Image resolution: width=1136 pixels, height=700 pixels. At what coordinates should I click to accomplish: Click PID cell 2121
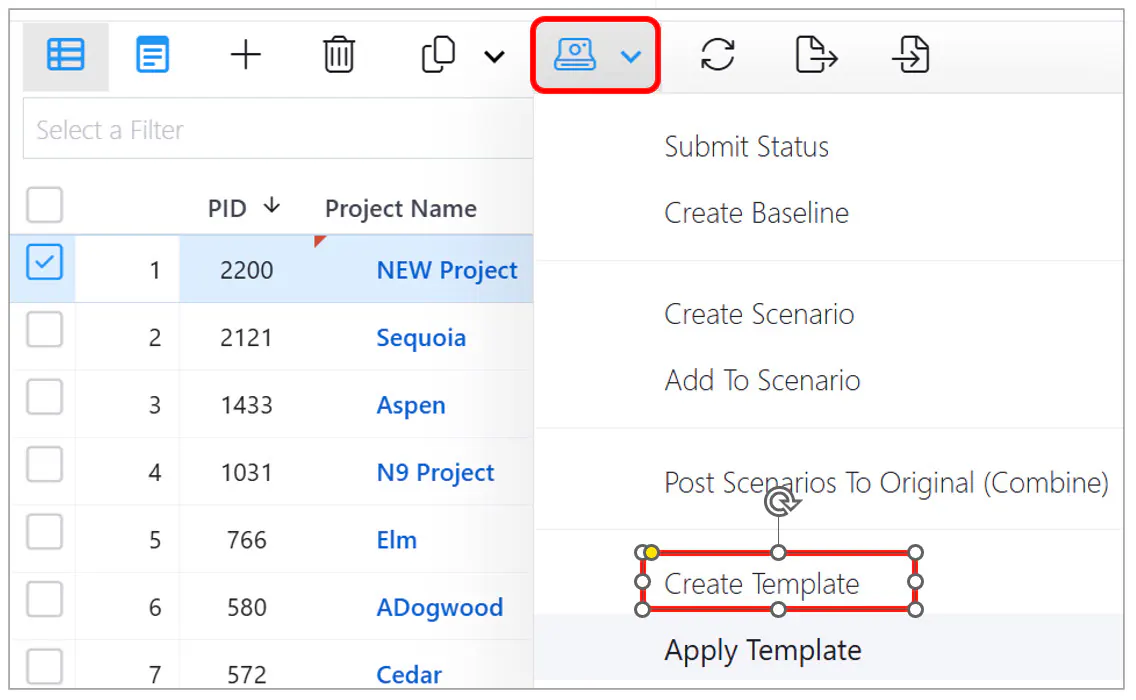246,338
